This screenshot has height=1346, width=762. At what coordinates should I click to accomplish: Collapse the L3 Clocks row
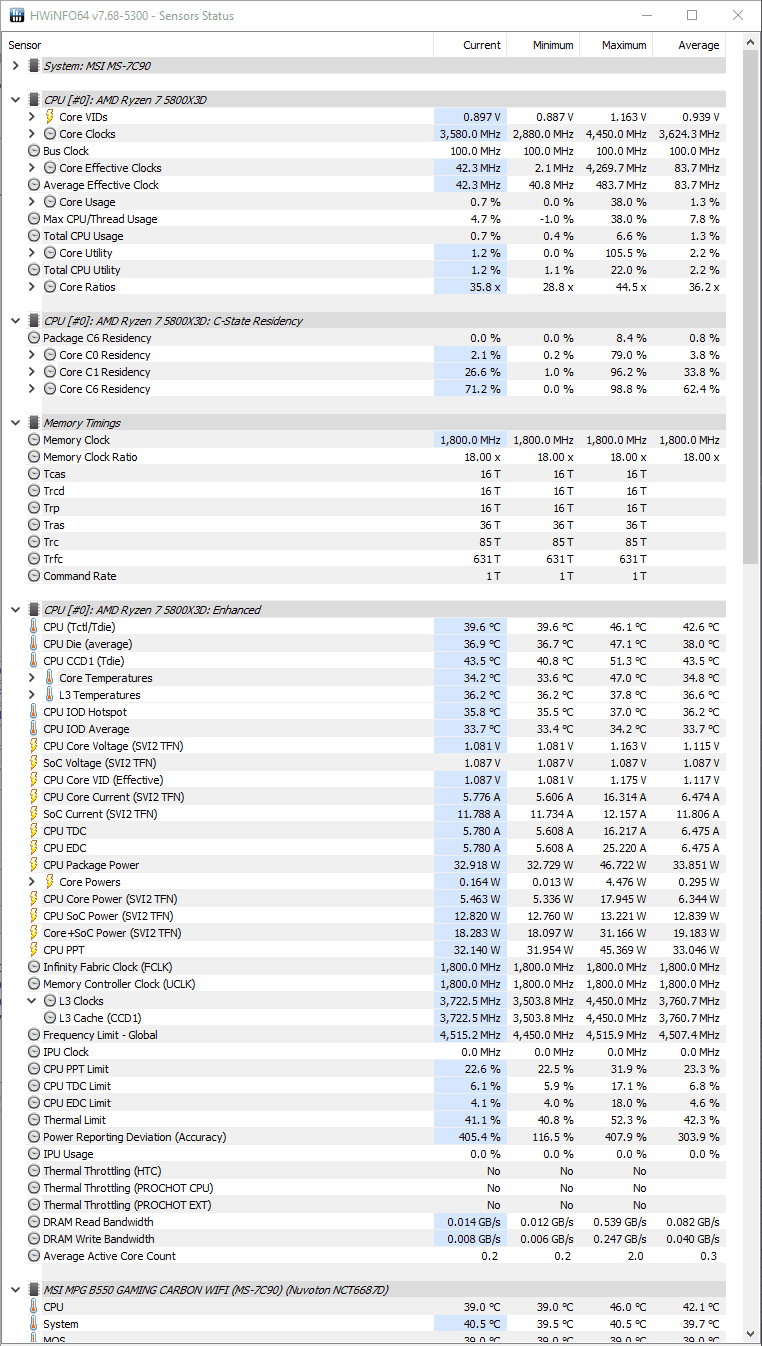coord(32,1001)
